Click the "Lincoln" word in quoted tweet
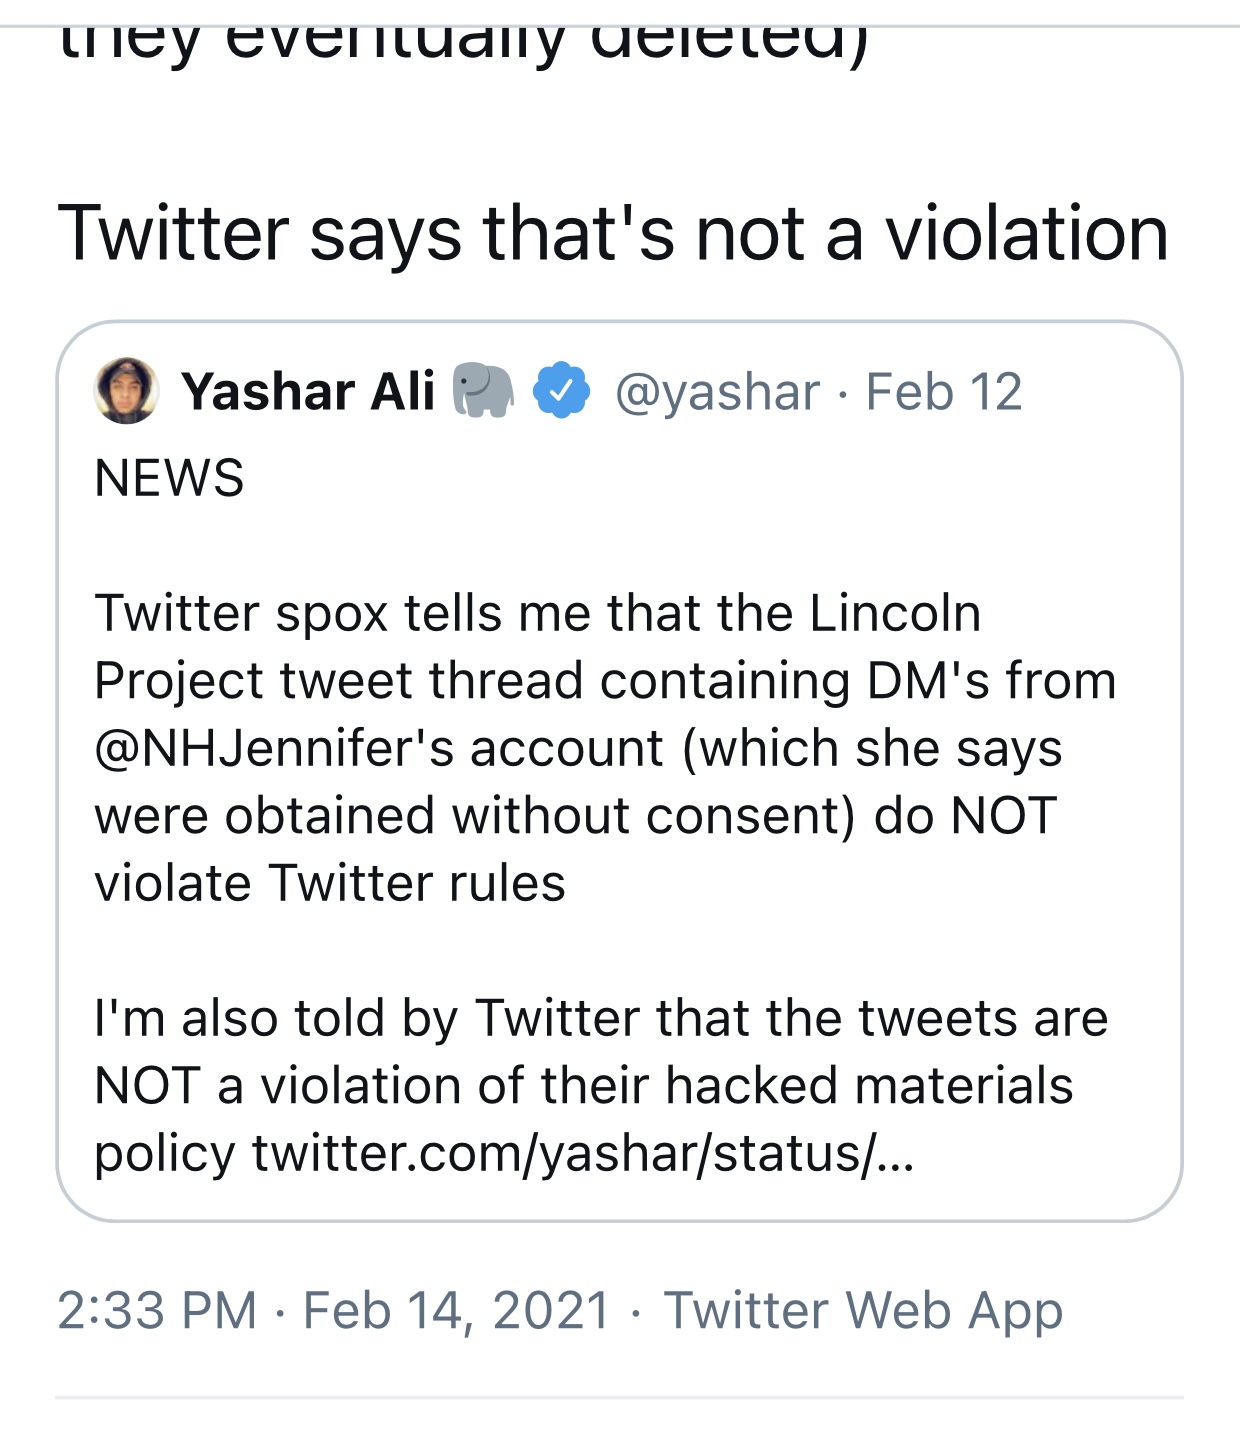This screenshot has width=1241, height=1430. 895,613
